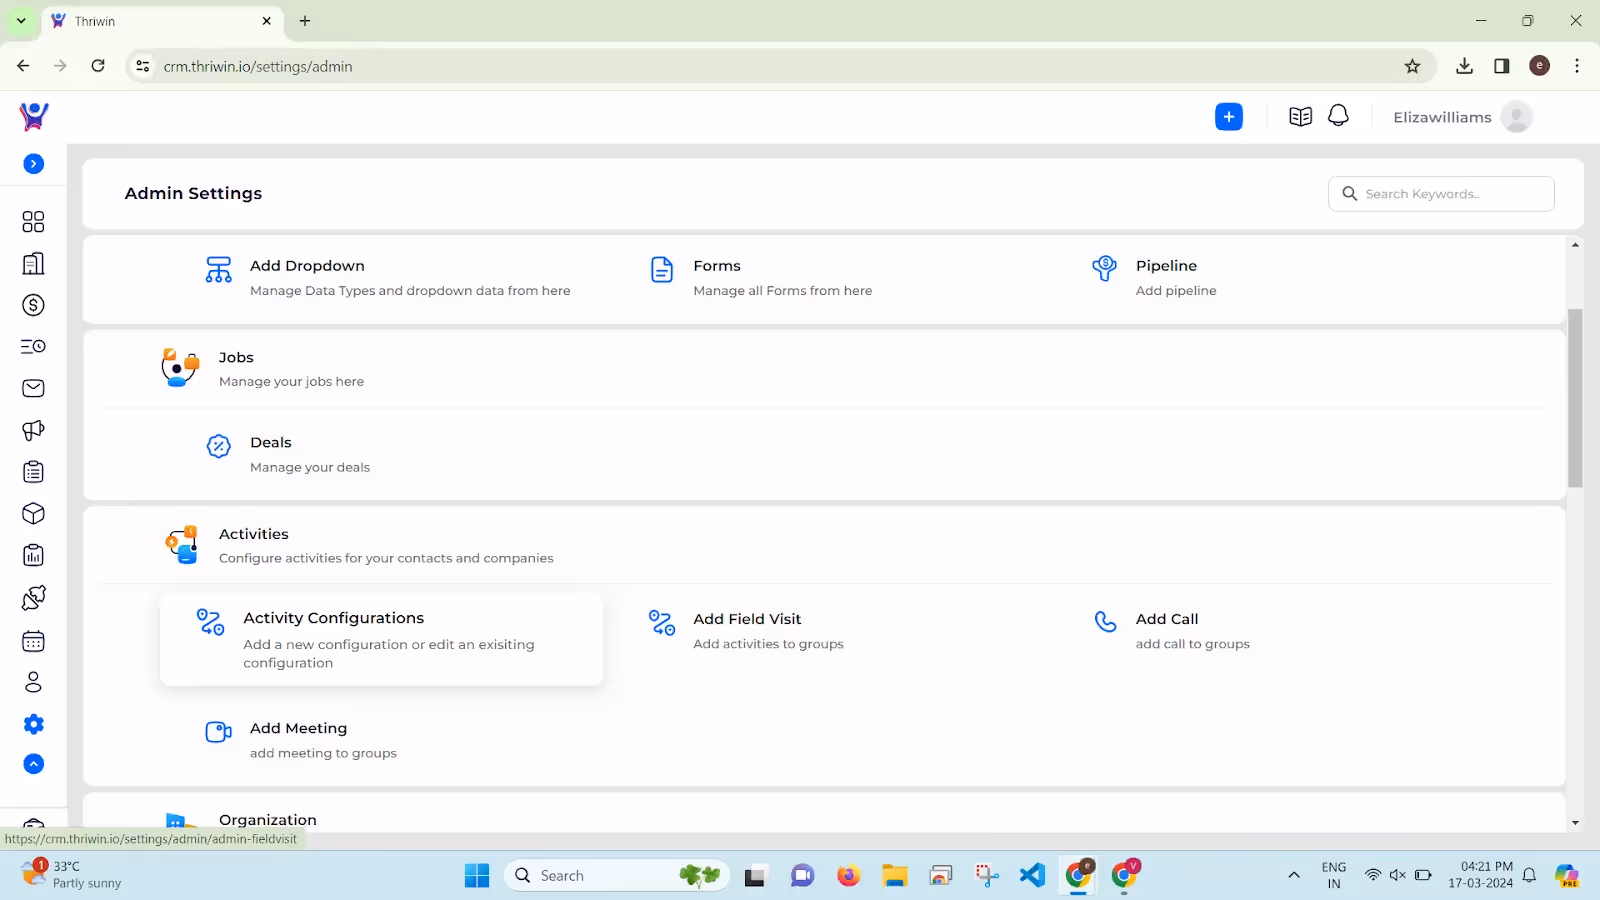Click the scrollbar up arrow
Viewport: 1600px width, 900px height.
[1575, 245]
